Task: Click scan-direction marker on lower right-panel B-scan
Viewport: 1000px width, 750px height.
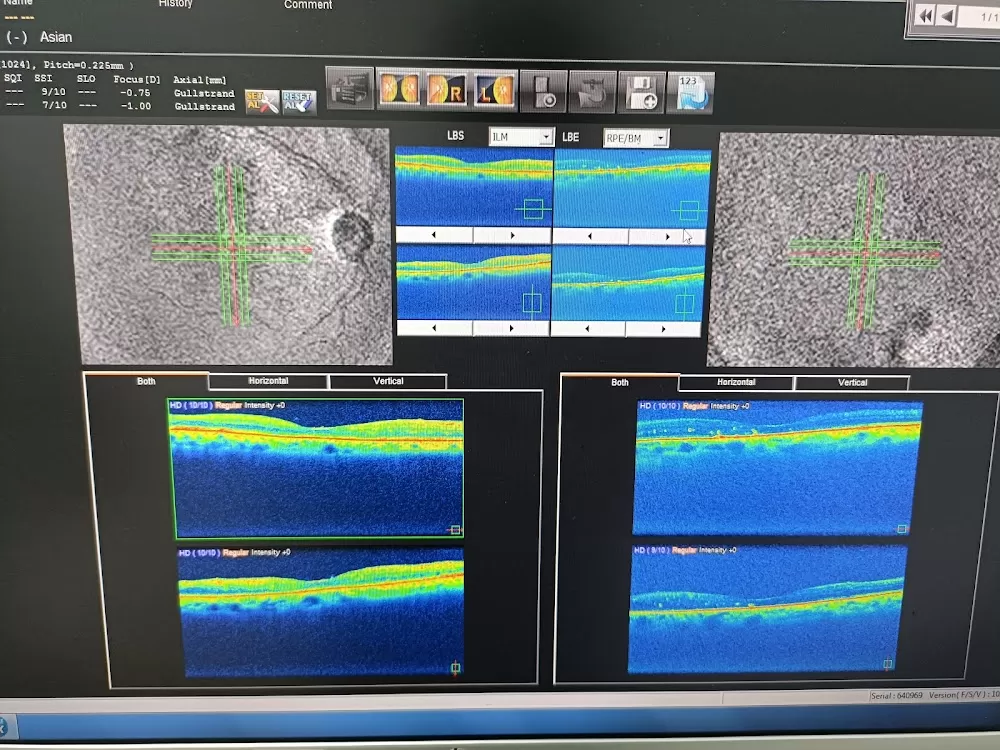Action: click(887, 664)
